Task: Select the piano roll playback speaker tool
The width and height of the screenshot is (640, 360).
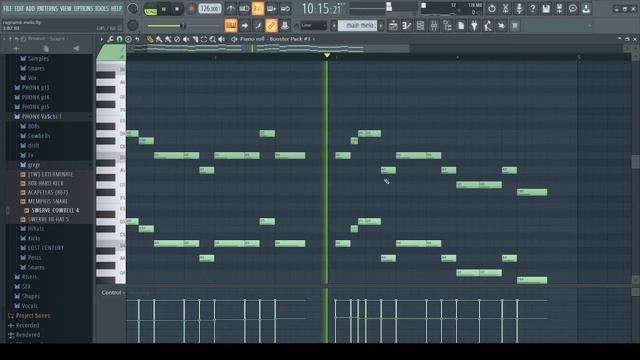Action: (222, 39)
